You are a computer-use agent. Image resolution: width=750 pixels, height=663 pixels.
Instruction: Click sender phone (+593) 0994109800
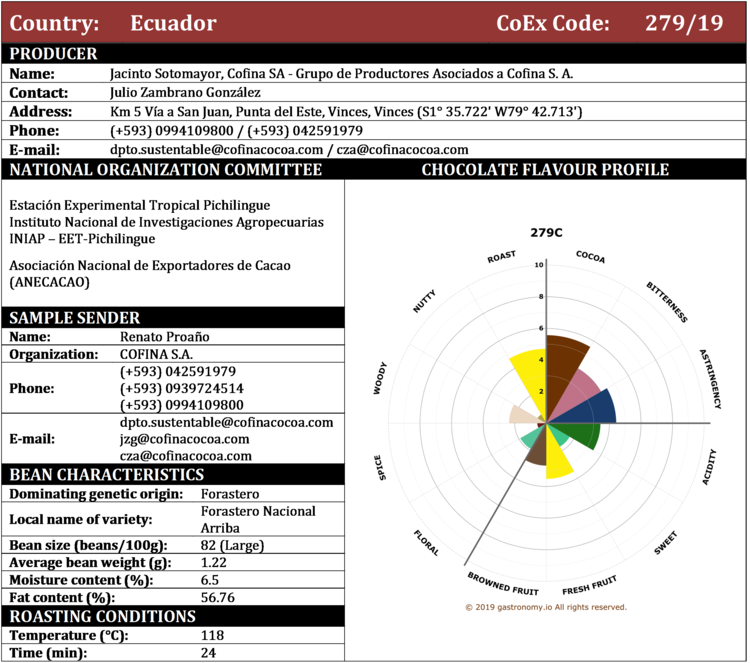182,405
